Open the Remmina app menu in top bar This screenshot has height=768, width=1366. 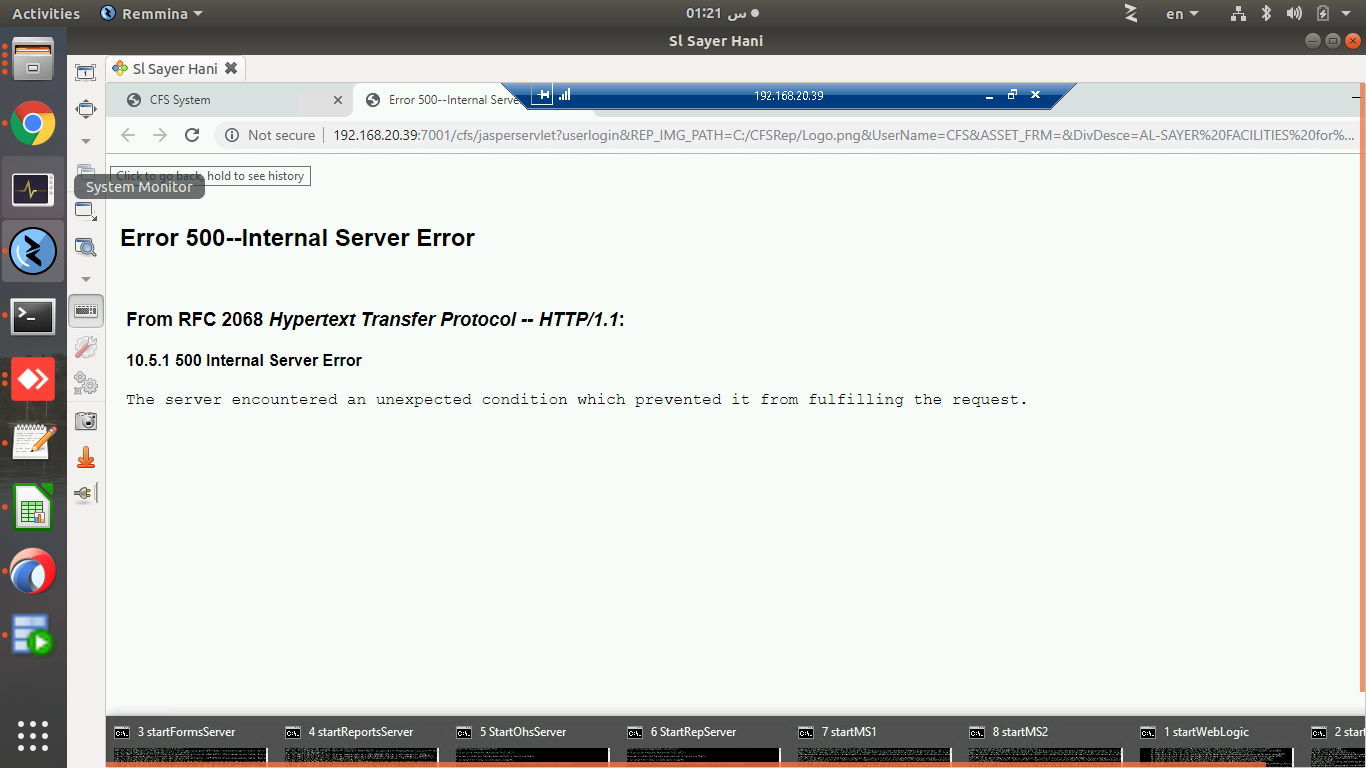pos(152,14)
